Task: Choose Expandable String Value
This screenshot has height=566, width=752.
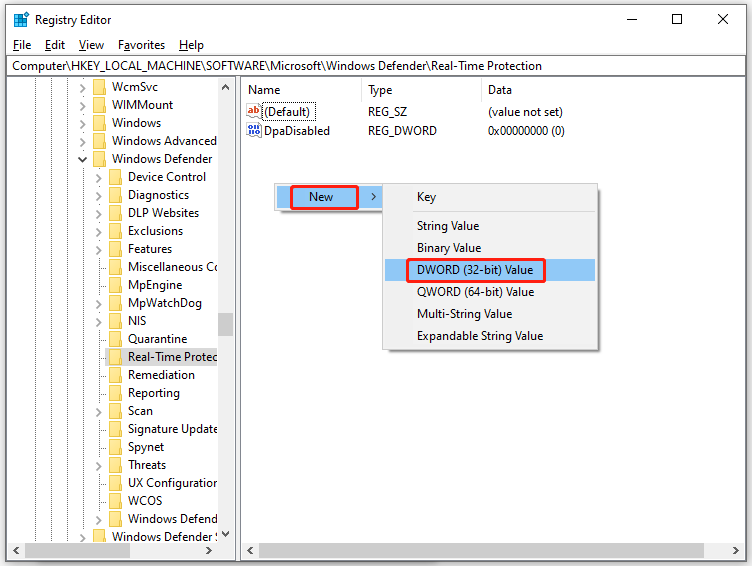Action: (490, 336)
